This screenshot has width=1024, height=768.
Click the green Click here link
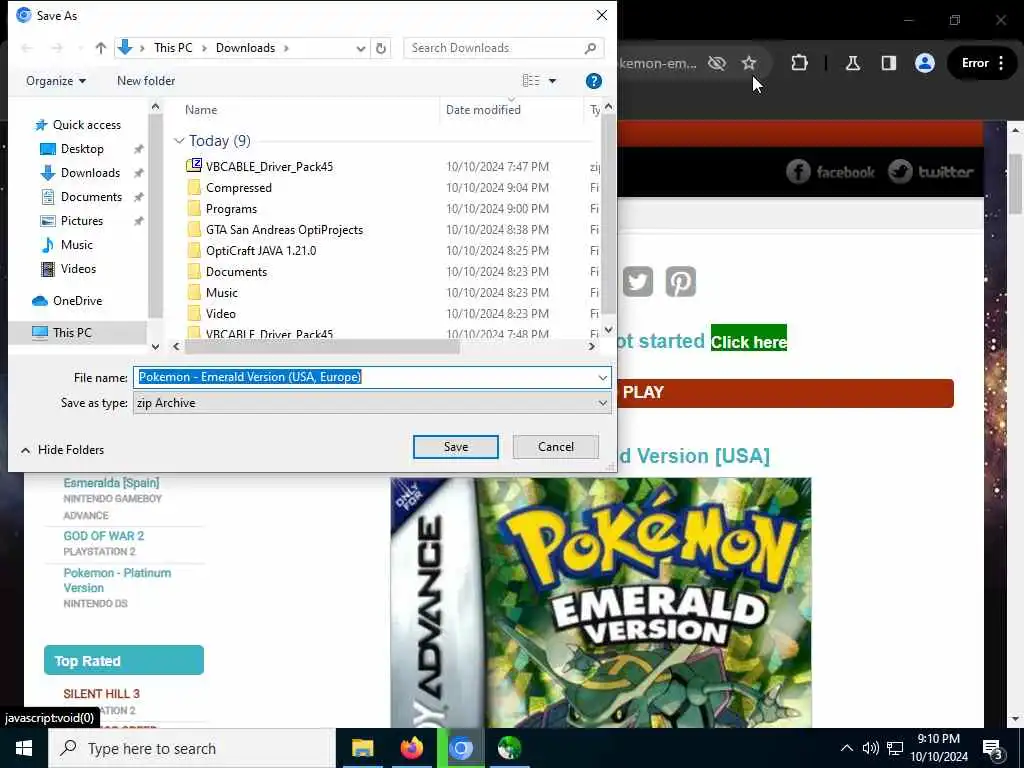coord(748,342)
